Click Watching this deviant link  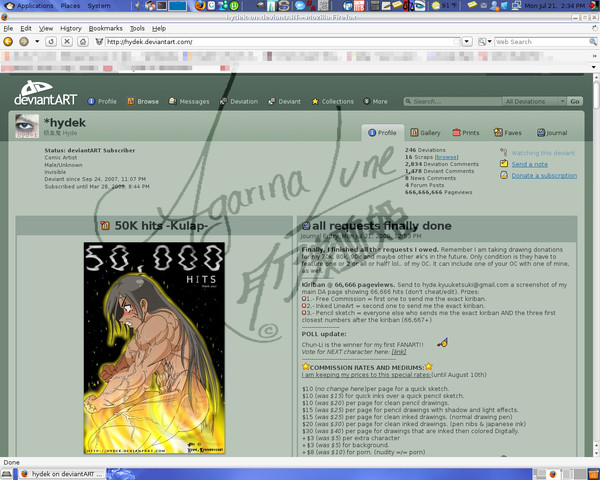click(x=543, y=153)
